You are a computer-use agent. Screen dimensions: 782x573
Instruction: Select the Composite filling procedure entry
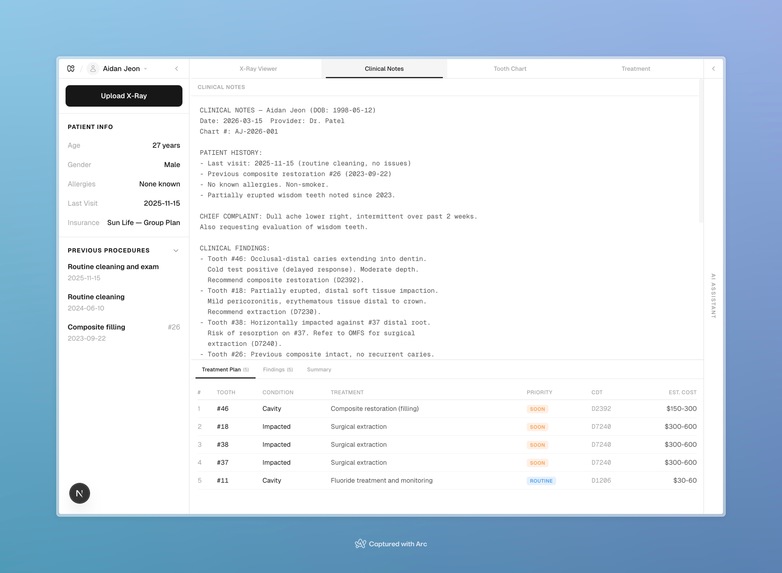click(124, 332)
